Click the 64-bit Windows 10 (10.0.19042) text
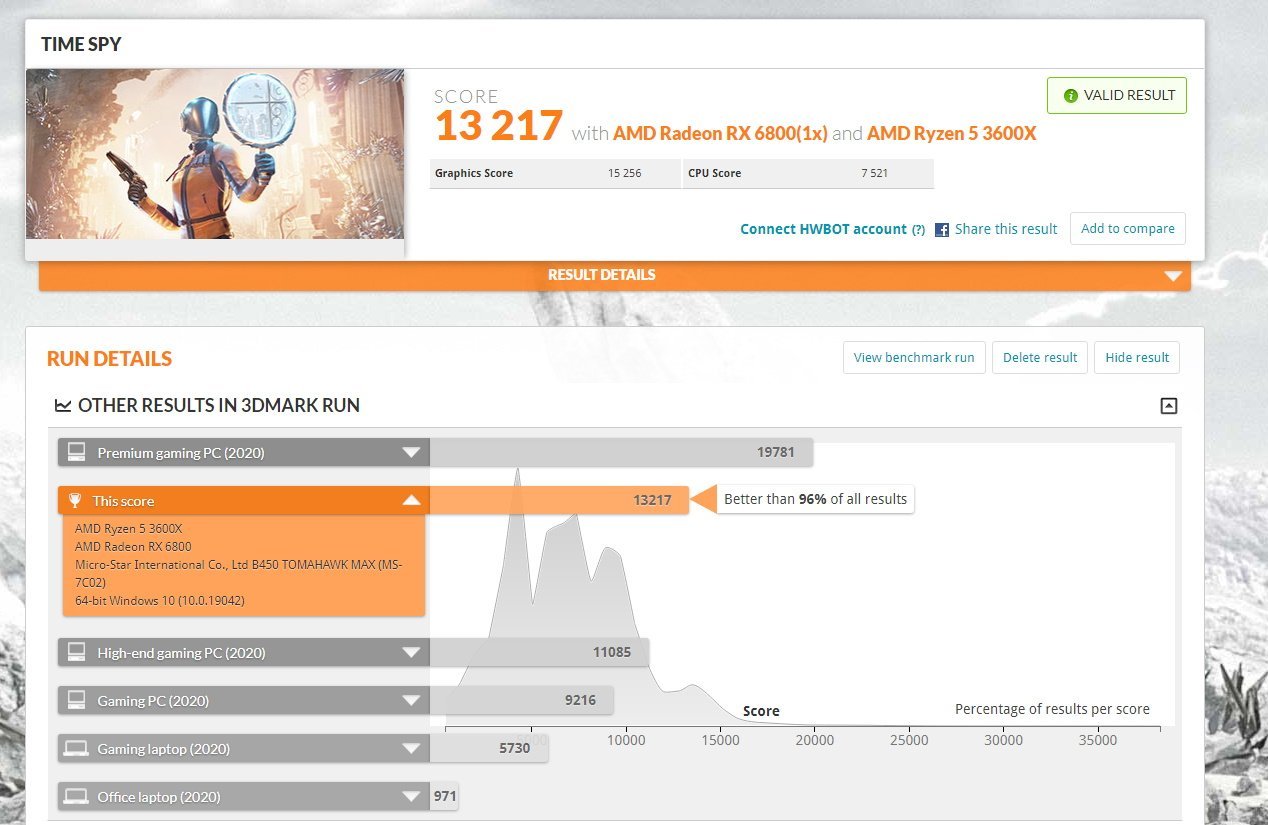 pos(160,600)
